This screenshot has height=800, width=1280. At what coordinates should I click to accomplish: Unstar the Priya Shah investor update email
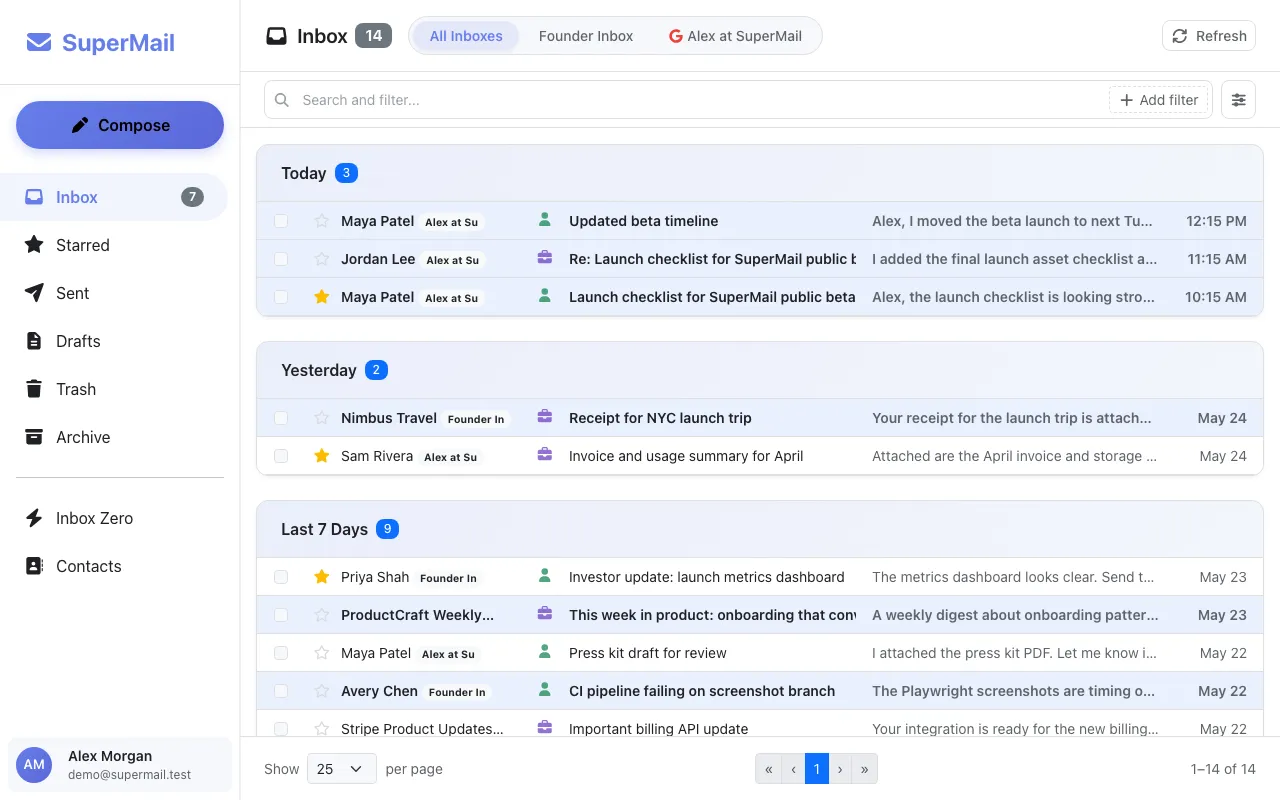tap(322, 577)
